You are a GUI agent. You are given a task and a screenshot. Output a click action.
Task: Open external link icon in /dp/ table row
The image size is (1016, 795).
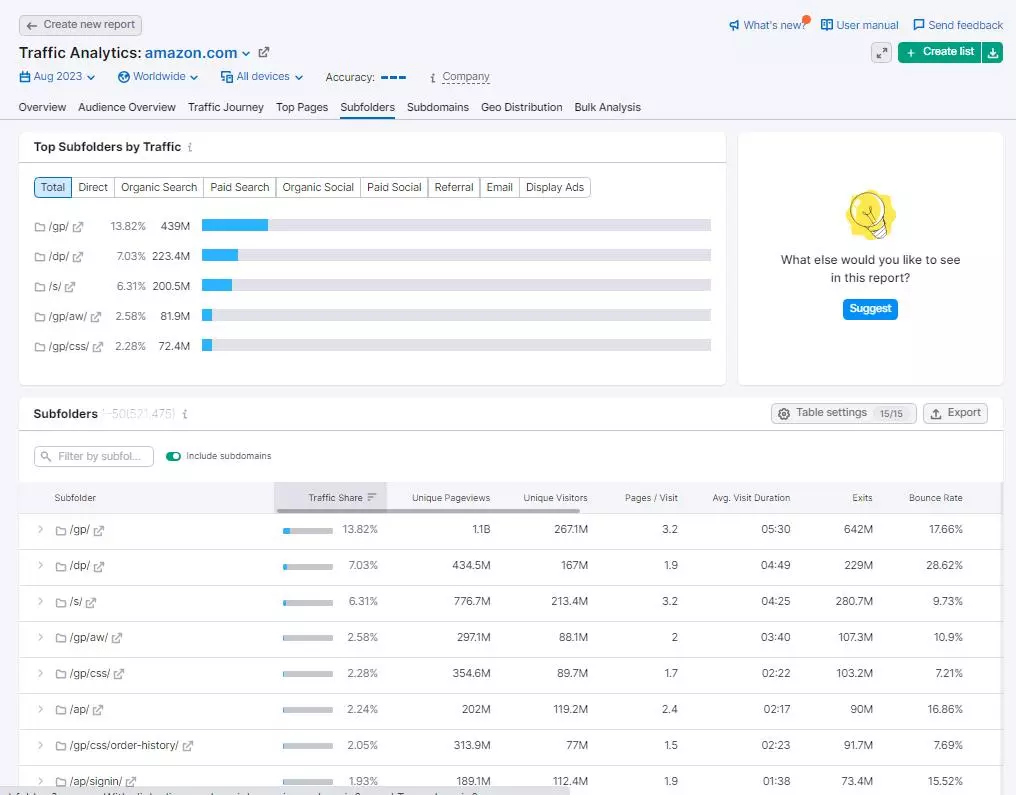pos(98,566)
